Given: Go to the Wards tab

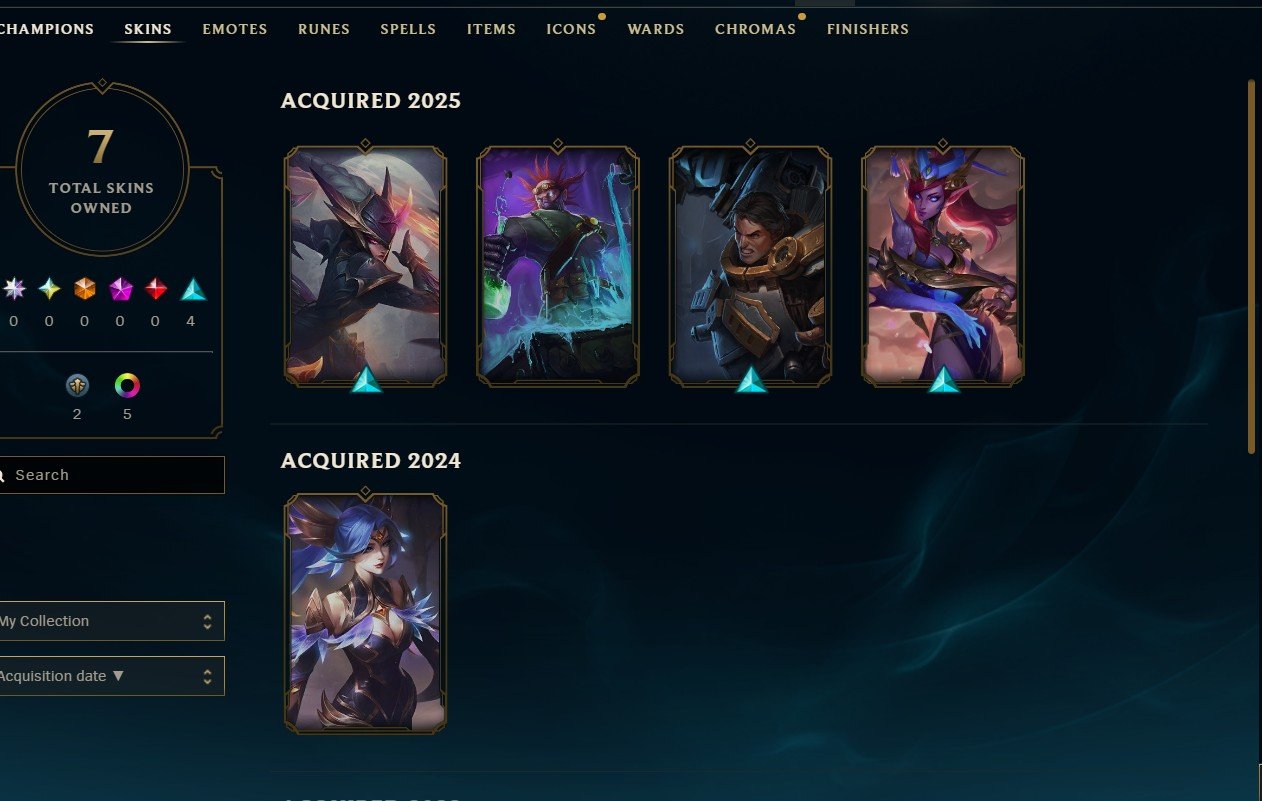Looking at the screenshot, I should tap(656, 29).
